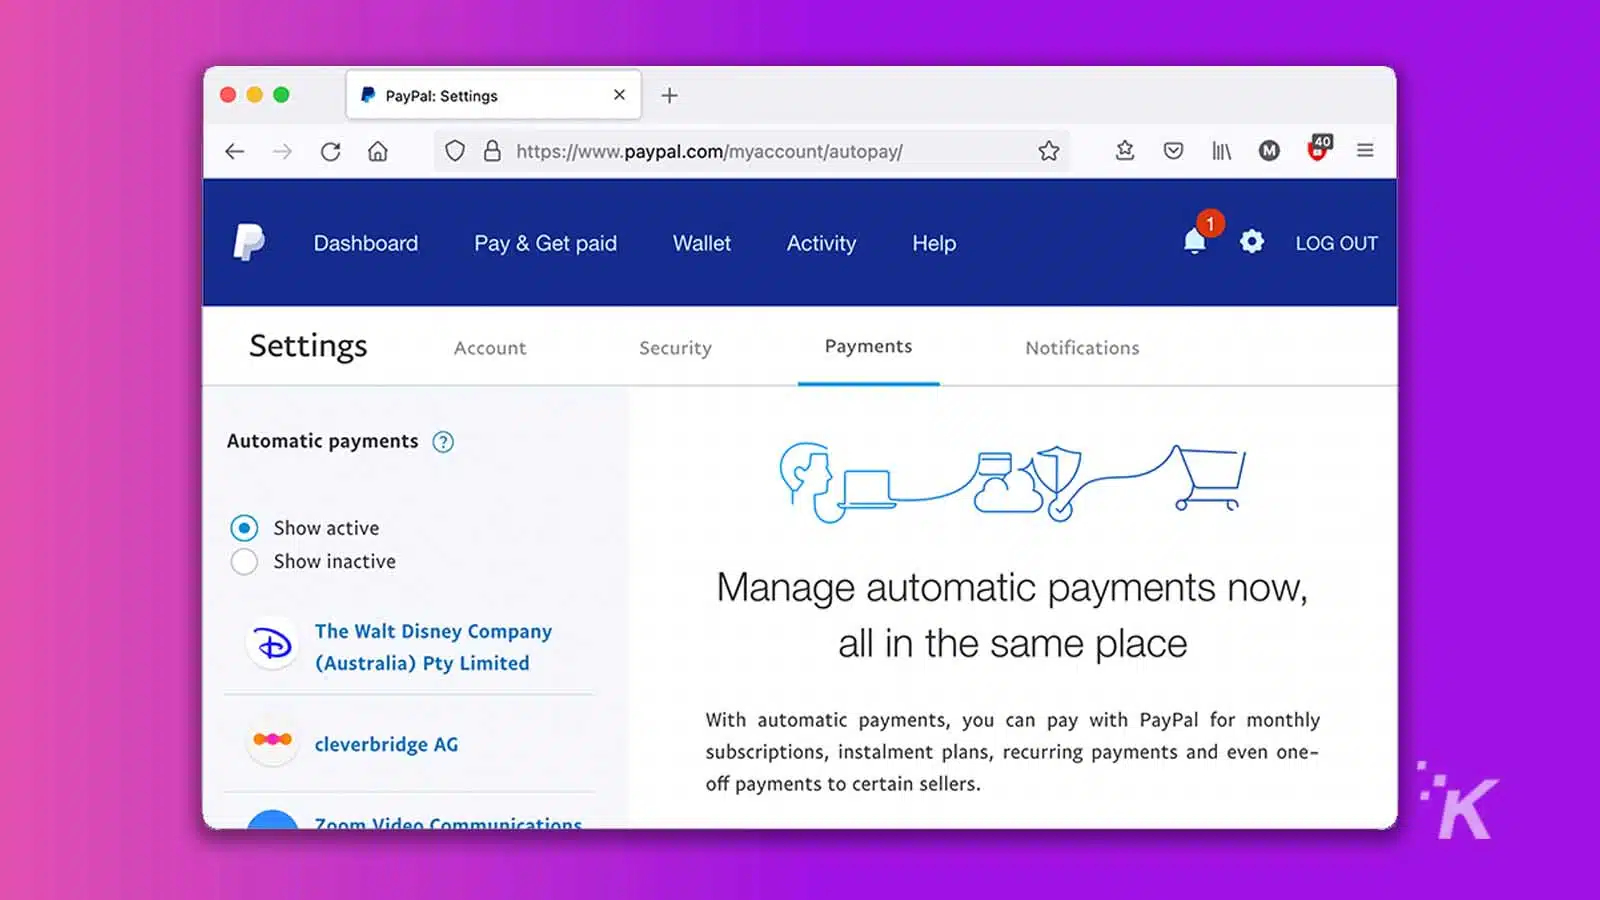Screen dimensions: 1600x900
Task: Switch to the Security tab
Action: (x=675, y=347)
